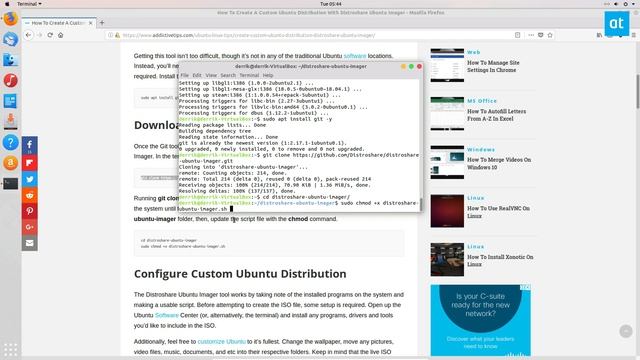Open Firefox from the dock
This screenshot has width=640, height=360.
(x=11, y=19)
